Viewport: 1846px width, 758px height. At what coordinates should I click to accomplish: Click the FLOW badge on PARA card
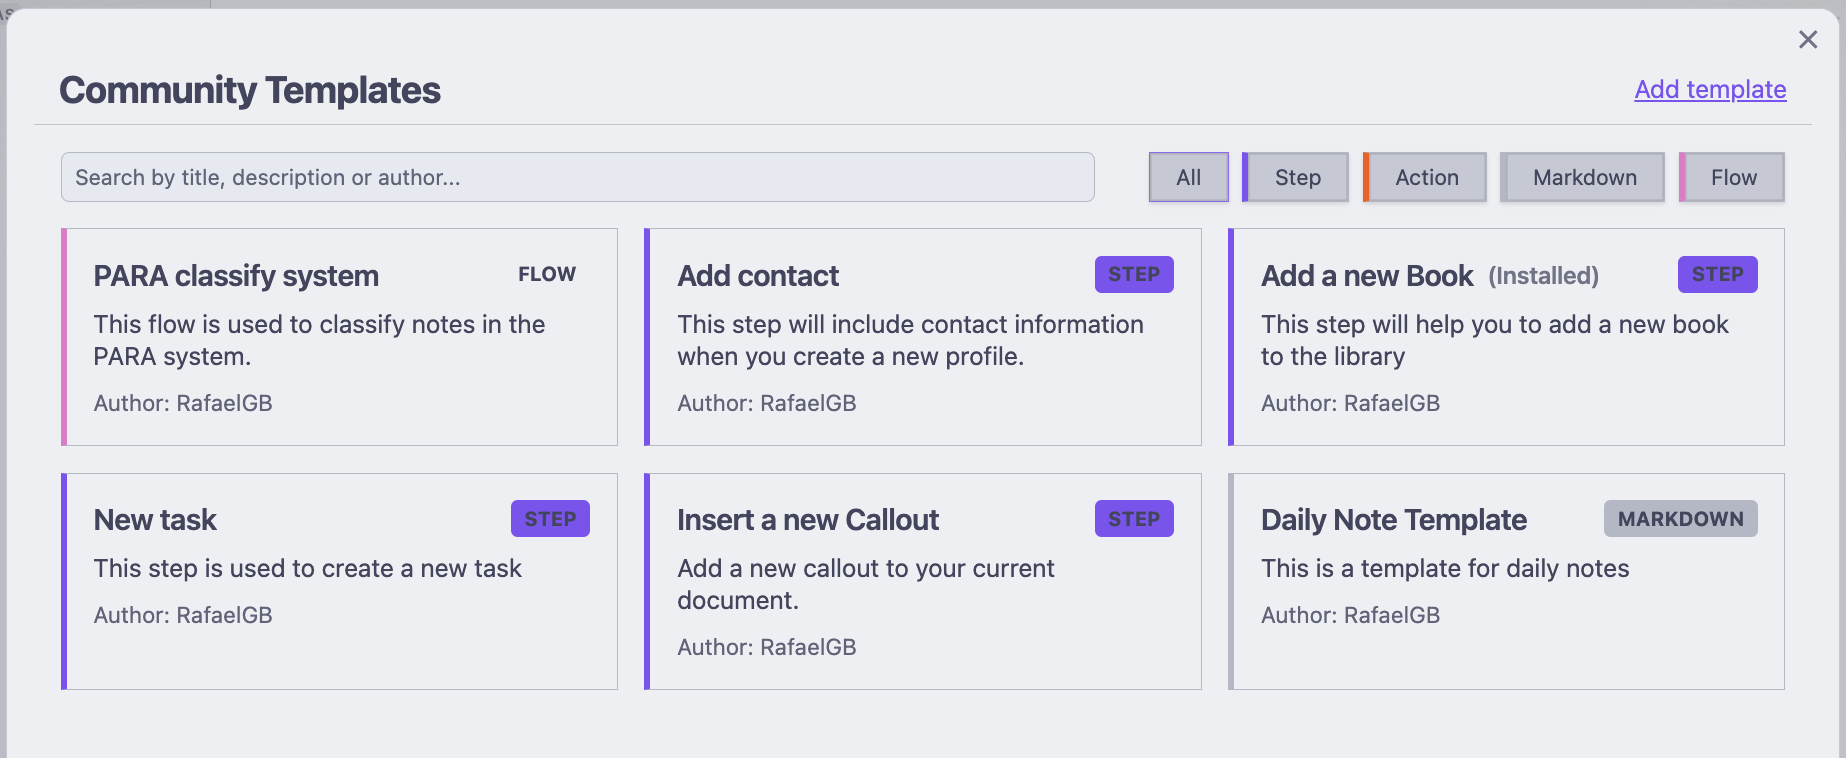(547, 274)
